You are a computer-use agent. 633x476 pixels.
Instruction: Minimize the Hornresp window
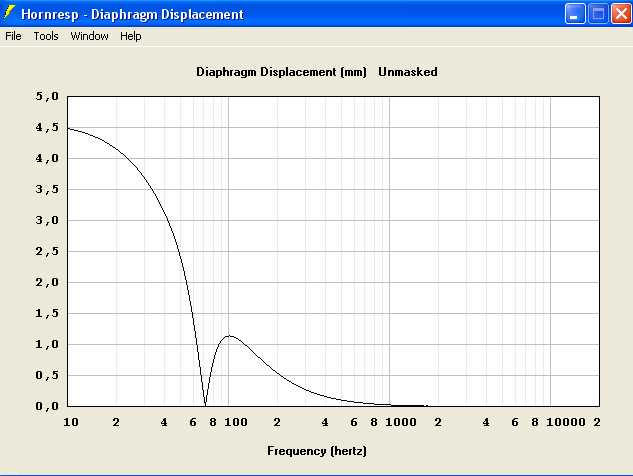point(575,14)
